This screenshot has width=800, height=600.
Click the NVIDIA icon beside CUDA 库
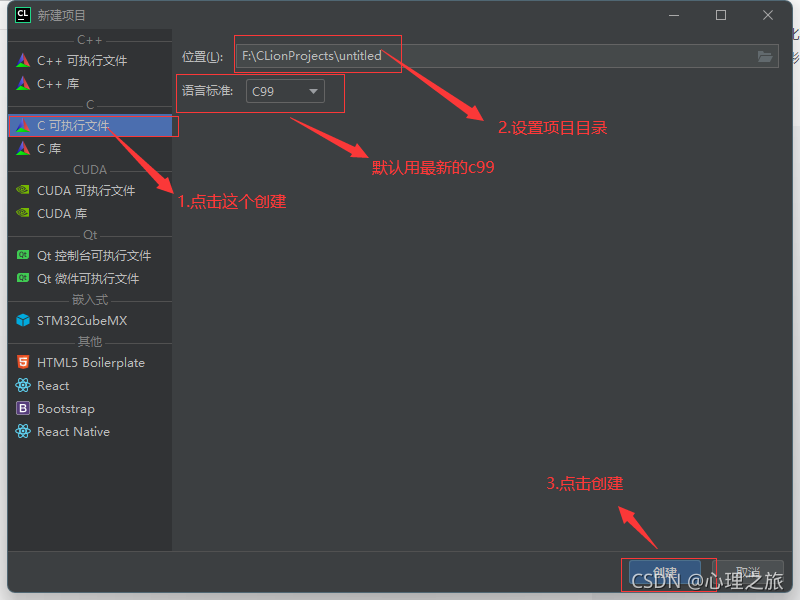23,212
